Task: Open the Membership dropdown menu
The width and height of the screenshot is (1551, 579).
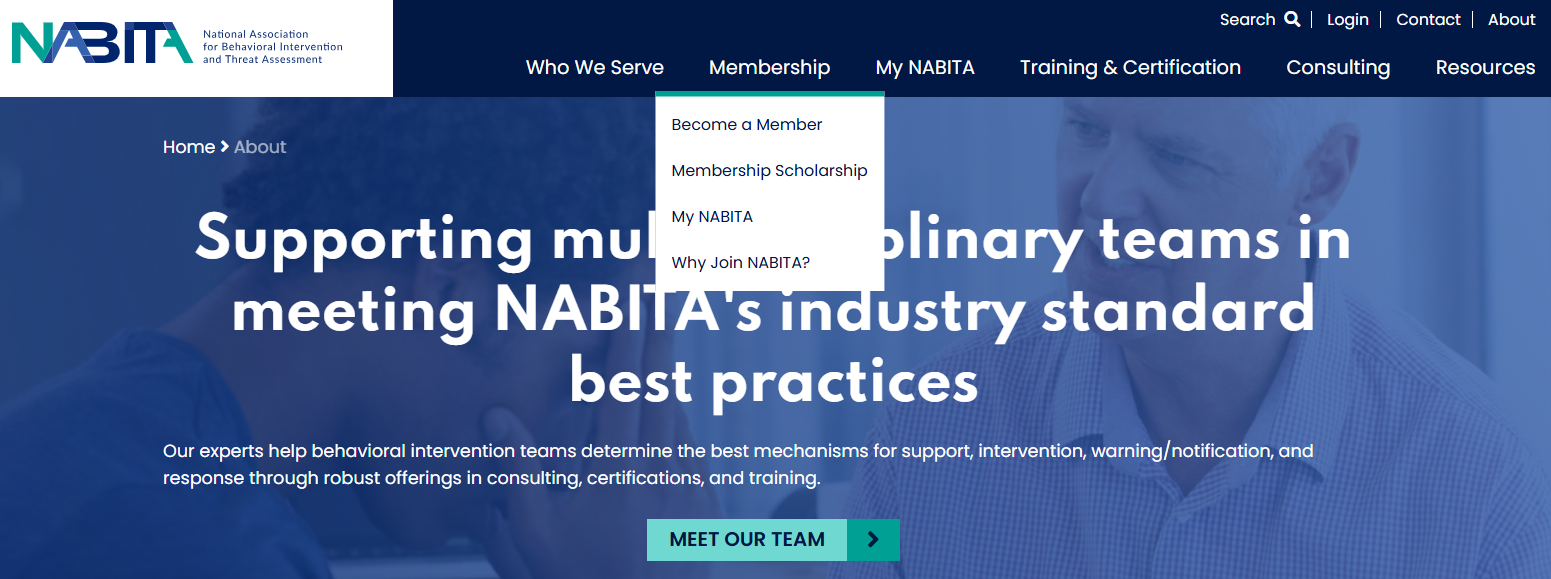Action: click(x=769, y=67)
